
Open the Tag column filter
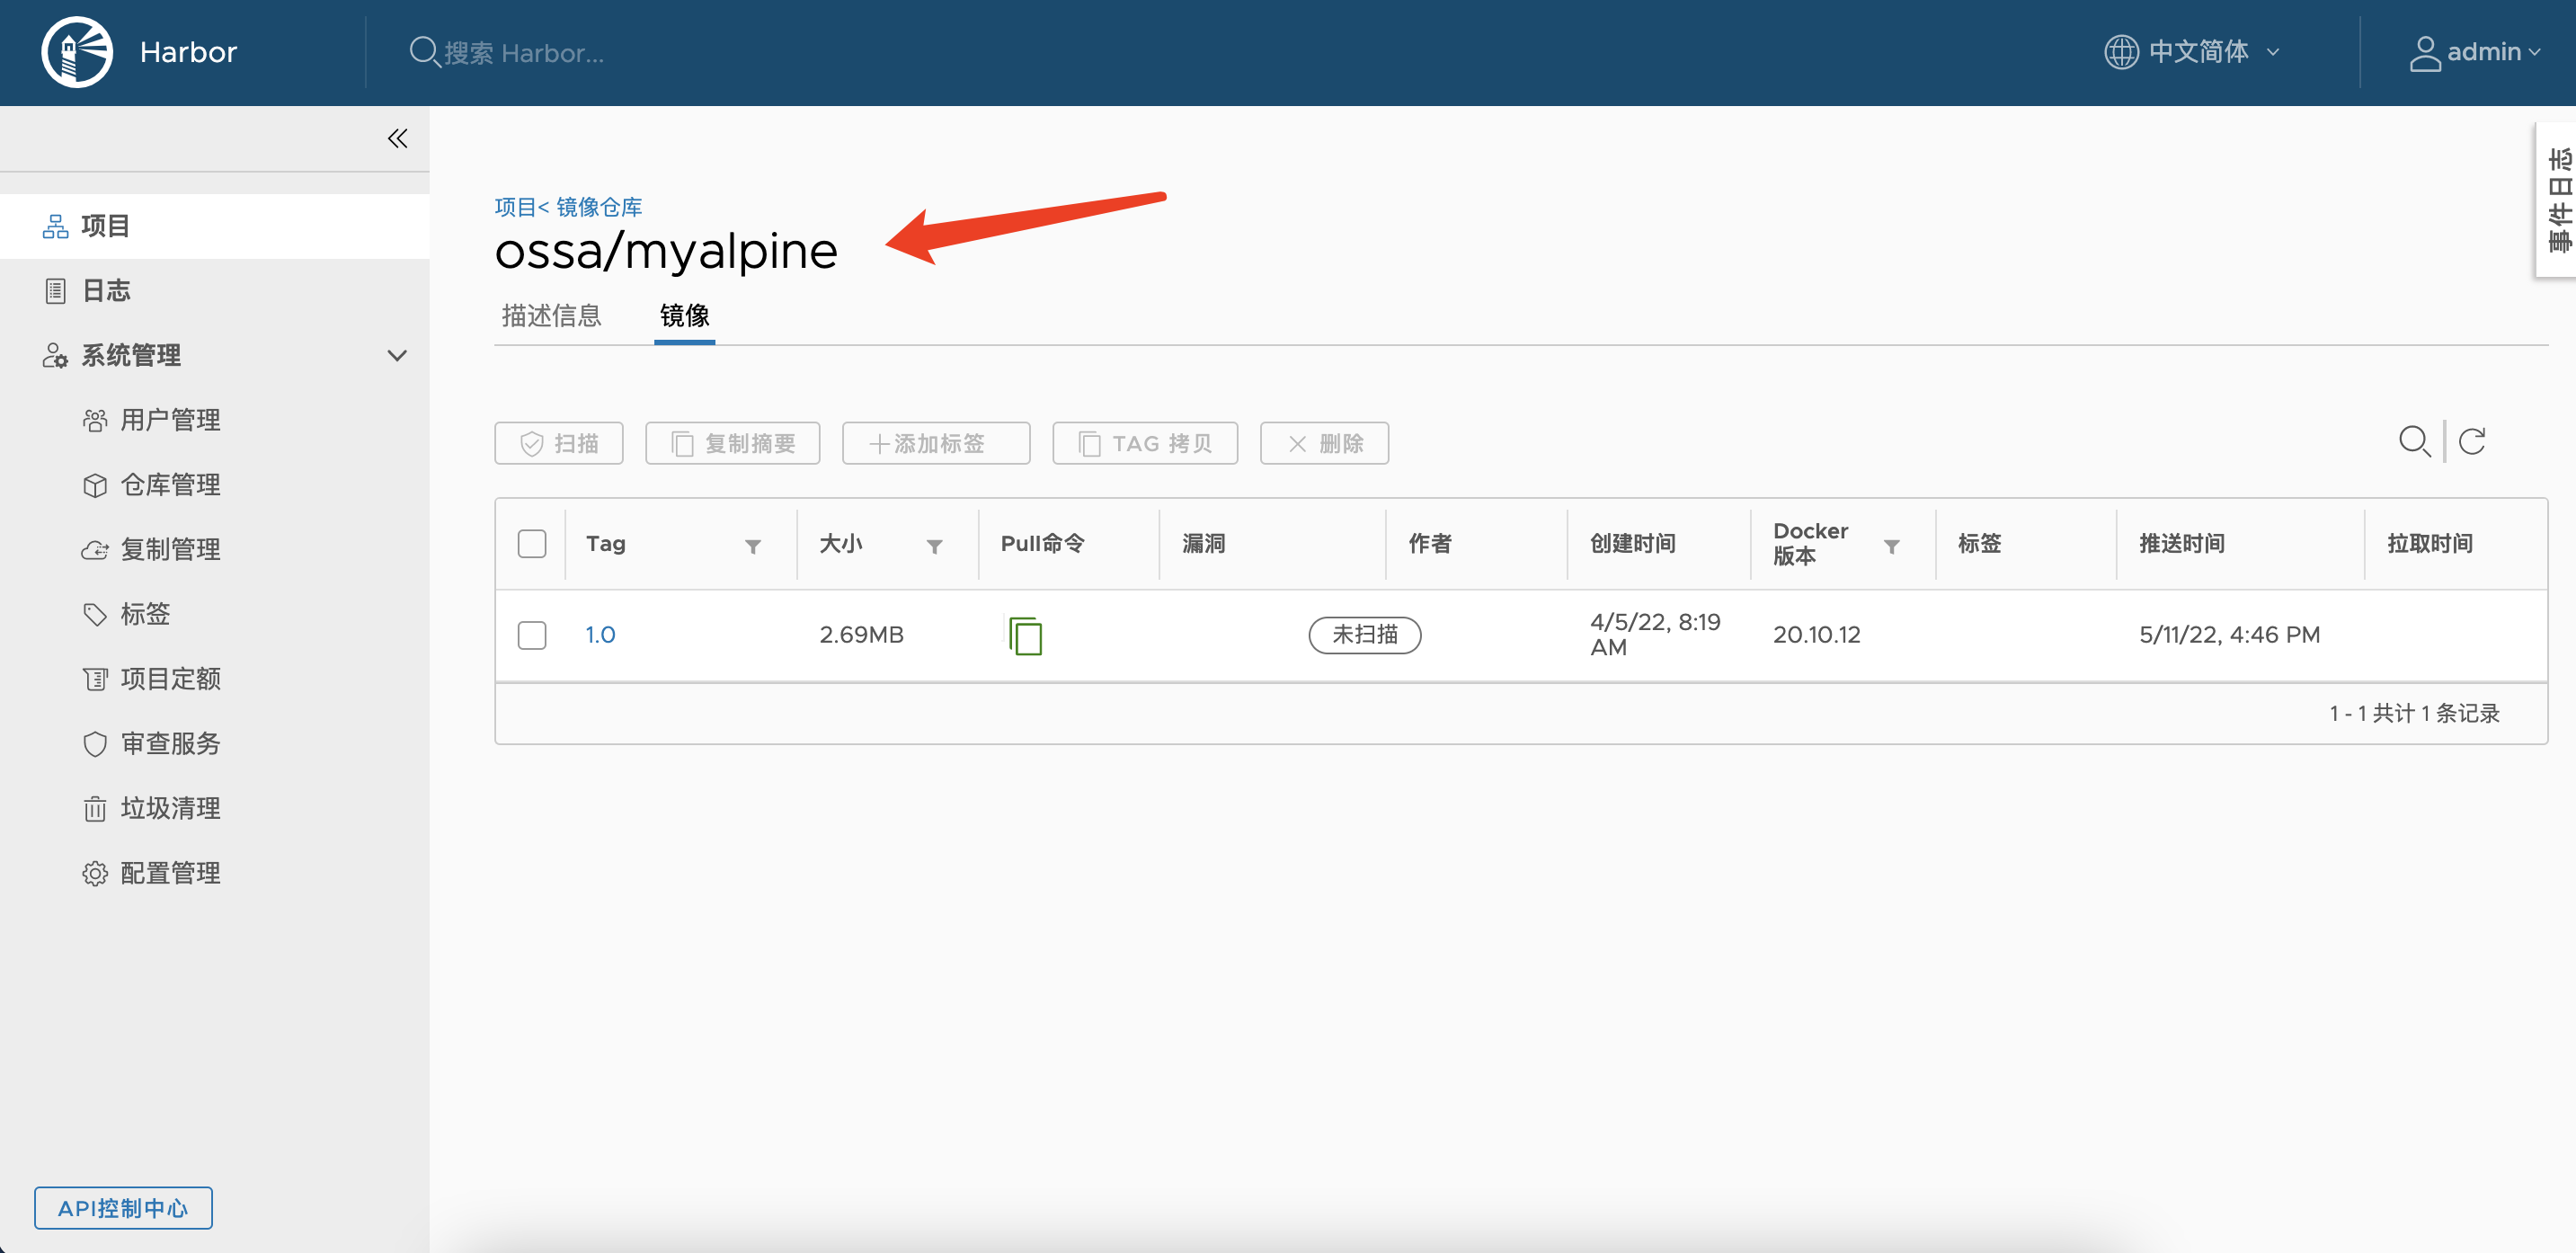point(753,546)
